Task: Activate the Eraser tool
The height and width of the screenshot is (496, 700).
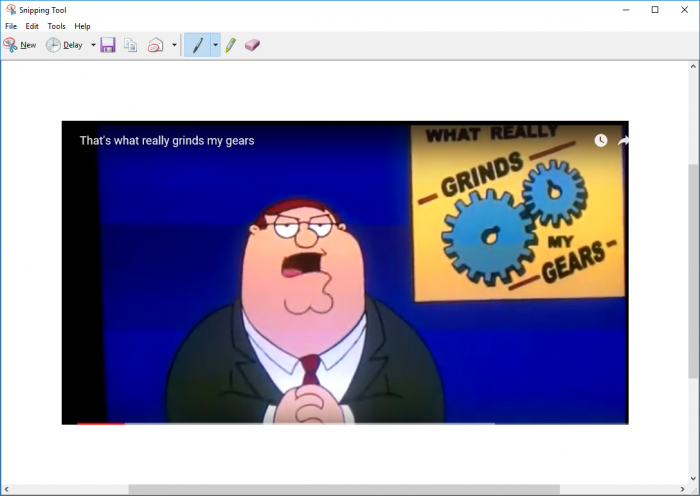Action: pos(252,45)
